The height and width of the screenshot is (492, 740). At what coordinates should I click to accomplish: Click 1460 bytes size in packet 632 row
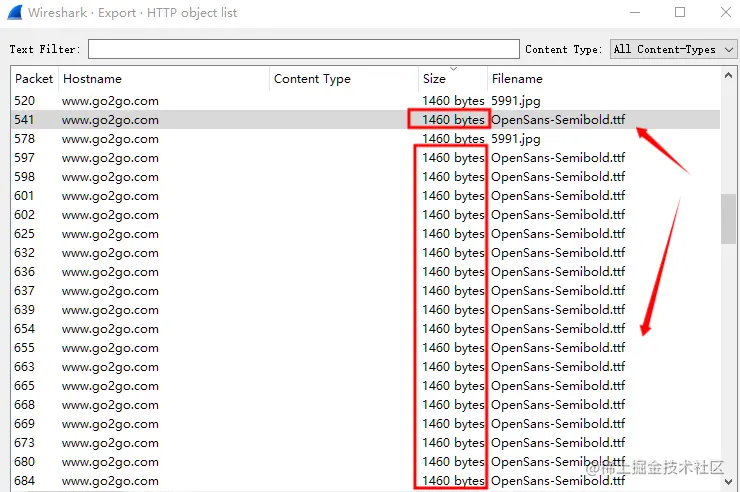click(x=453, y=253)
